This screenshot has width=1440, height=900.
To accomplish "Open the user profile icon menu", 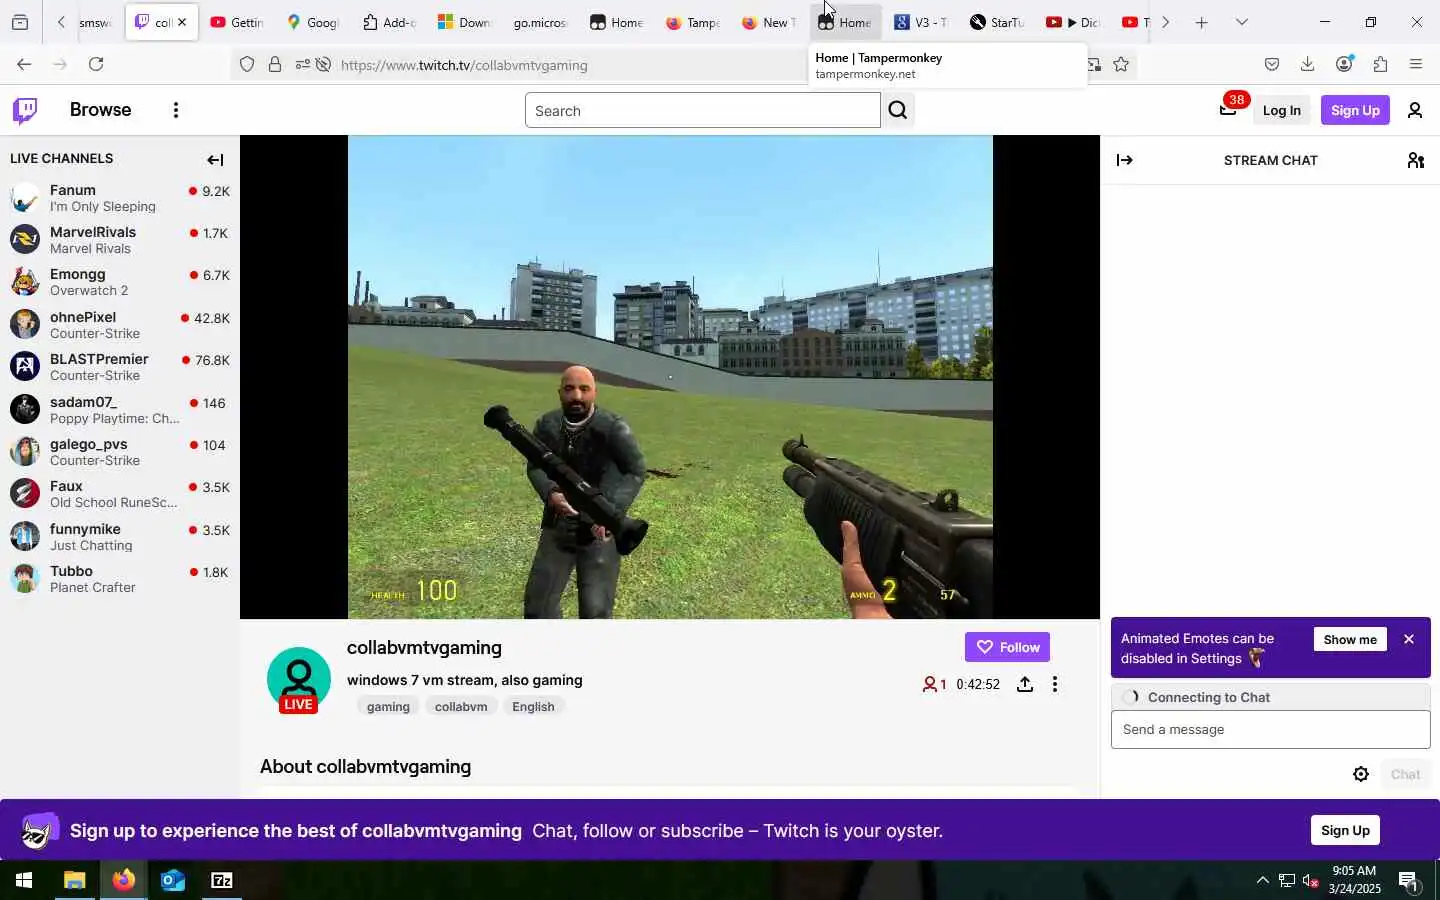I will coord(1415,110).
